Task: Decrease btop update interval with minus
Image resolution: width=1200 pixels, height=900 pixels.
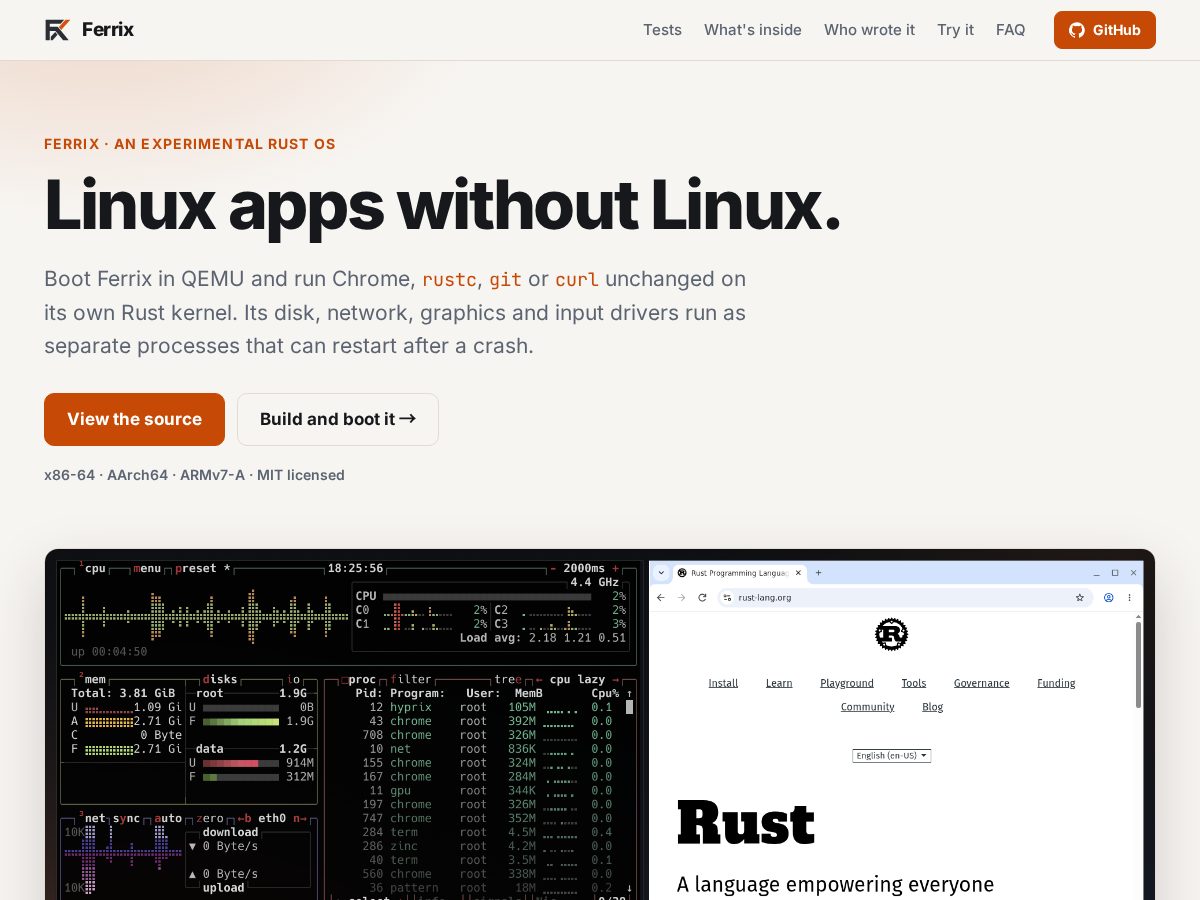Action: point(553,568)
